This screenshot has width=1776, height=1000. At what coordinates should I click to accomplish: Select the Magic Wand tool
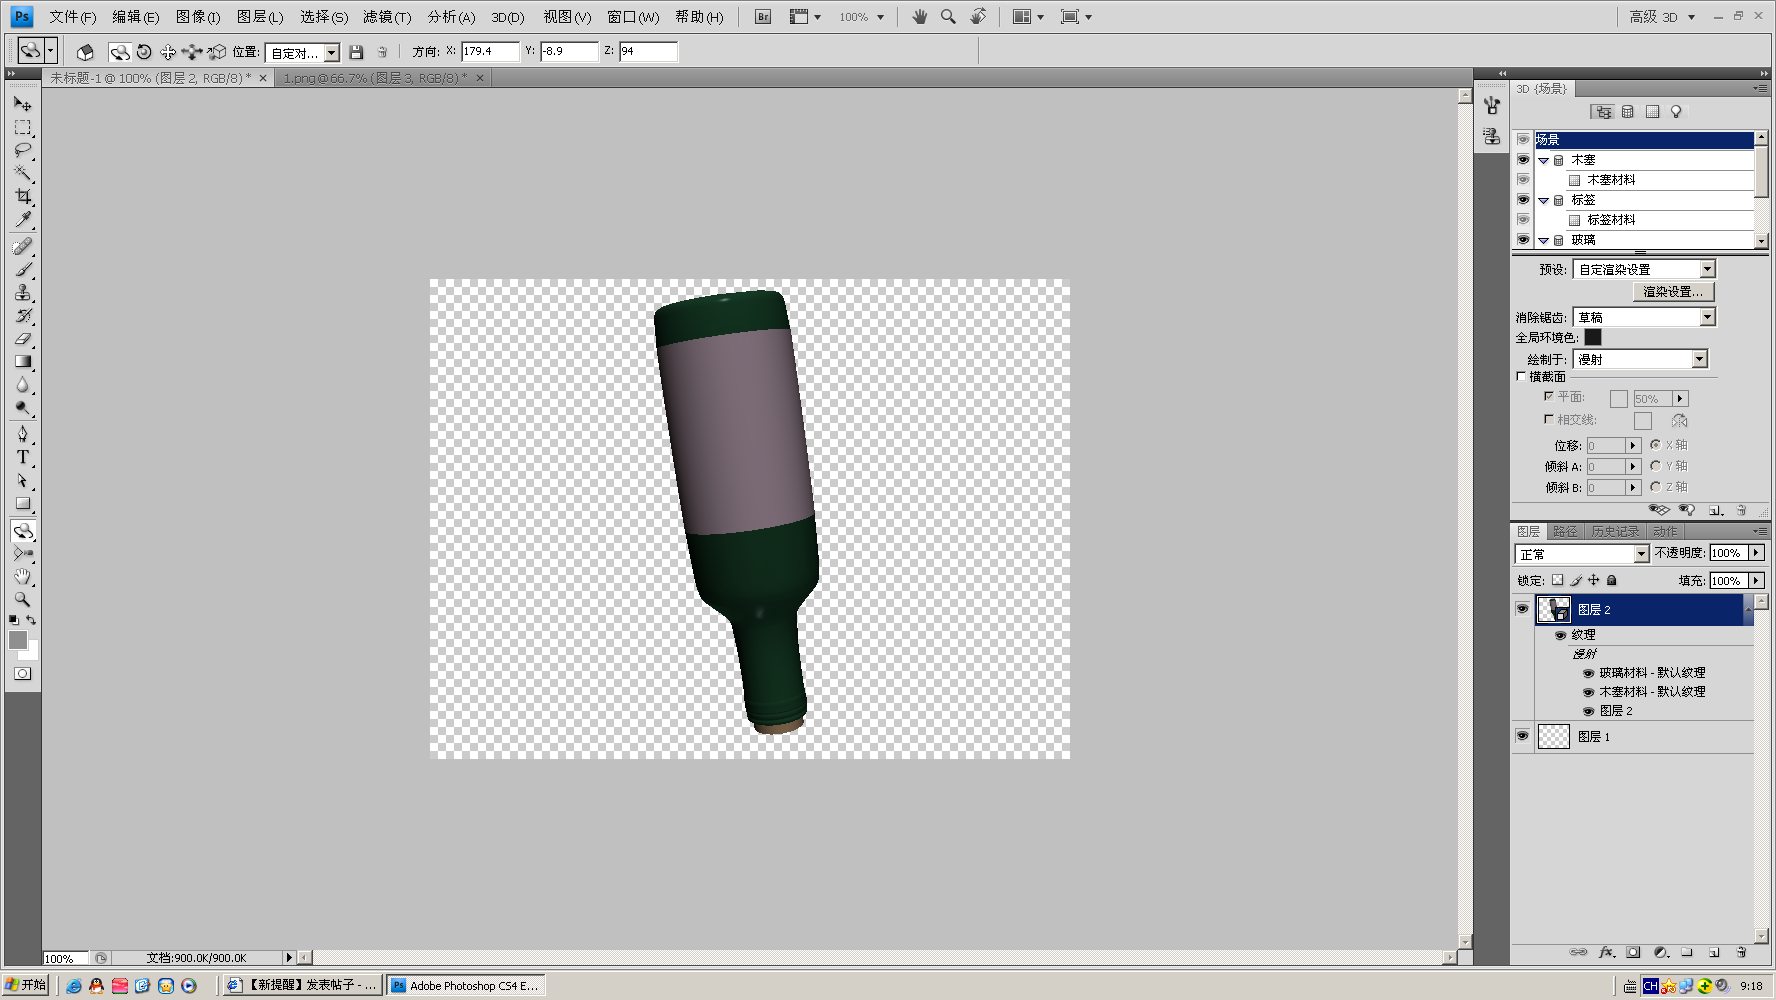click(22, 174)
